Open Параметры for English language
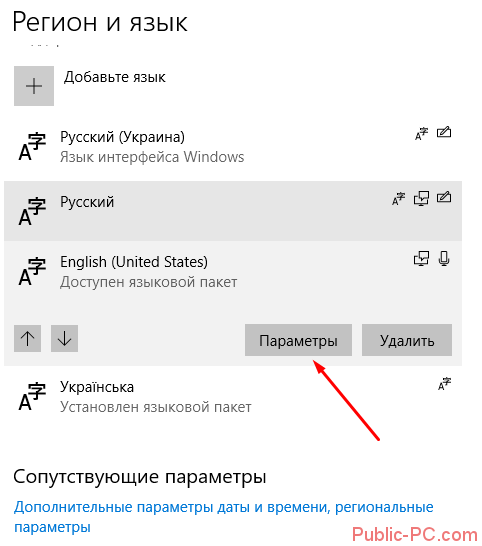 tap(298, 340)
